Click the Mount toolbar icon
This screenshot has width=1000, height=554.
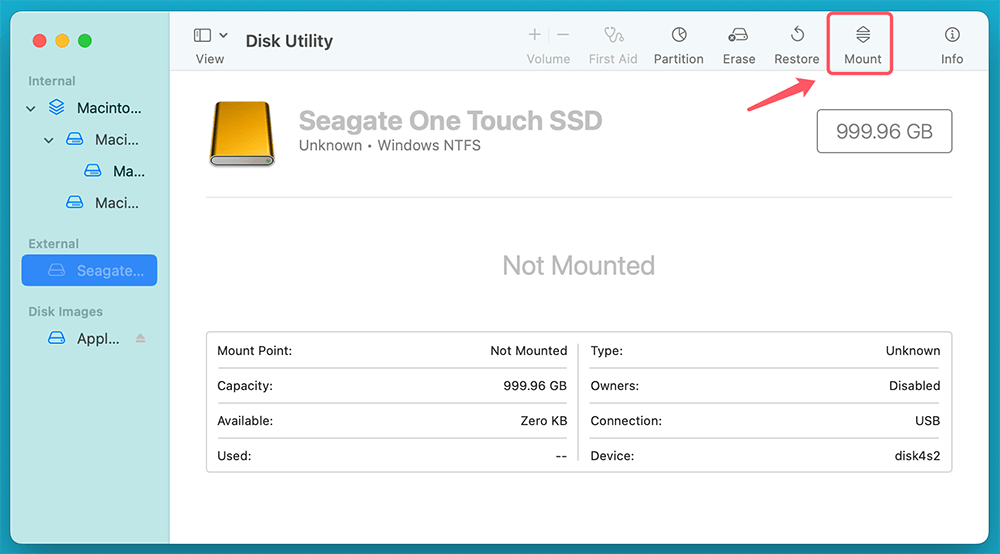point(862,35)
